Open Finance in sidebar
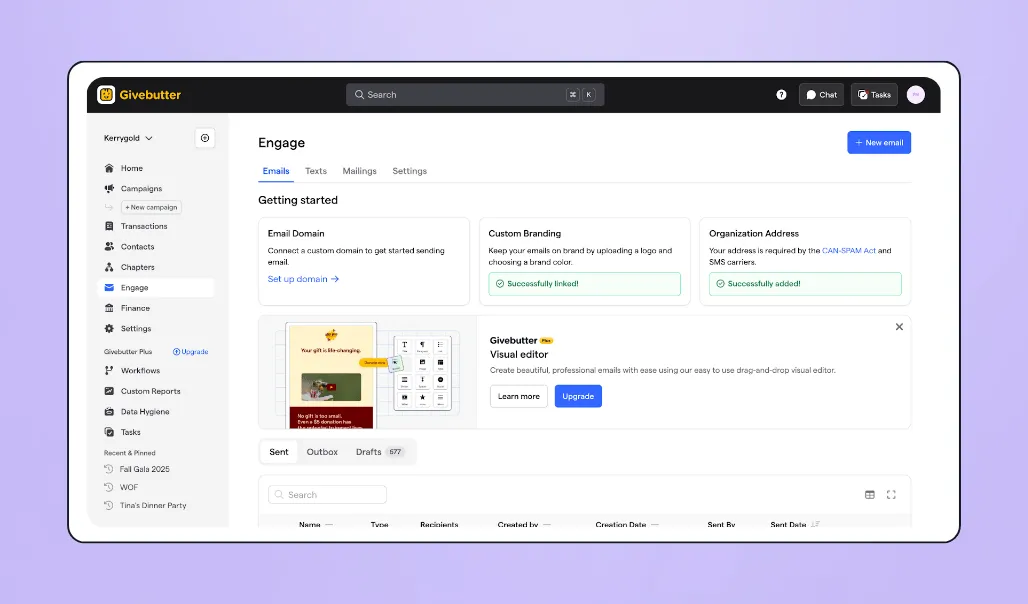Viewport: 1028px width, 604px height. coord(156,308)
